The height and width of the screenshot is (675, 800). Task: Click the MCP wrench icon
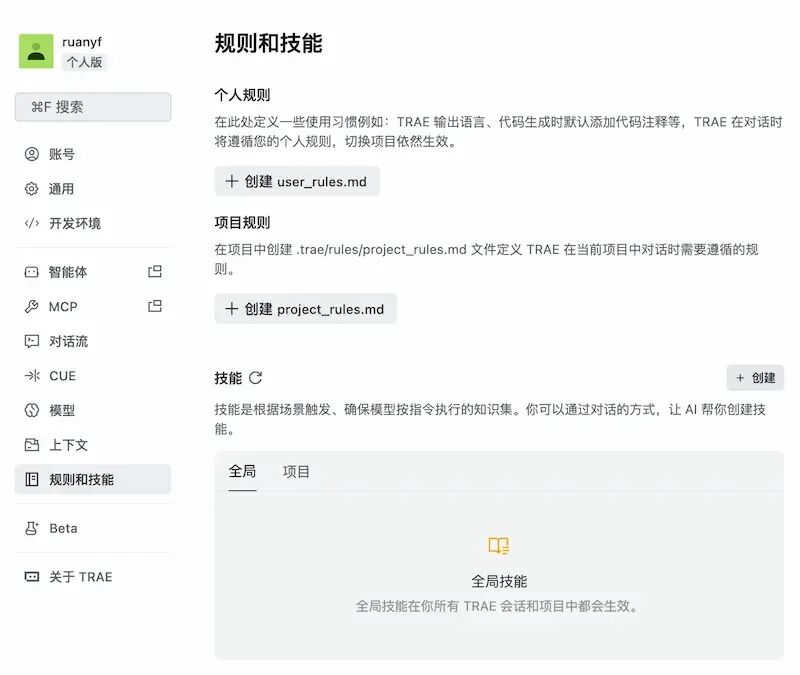click(x=32, y=307)
